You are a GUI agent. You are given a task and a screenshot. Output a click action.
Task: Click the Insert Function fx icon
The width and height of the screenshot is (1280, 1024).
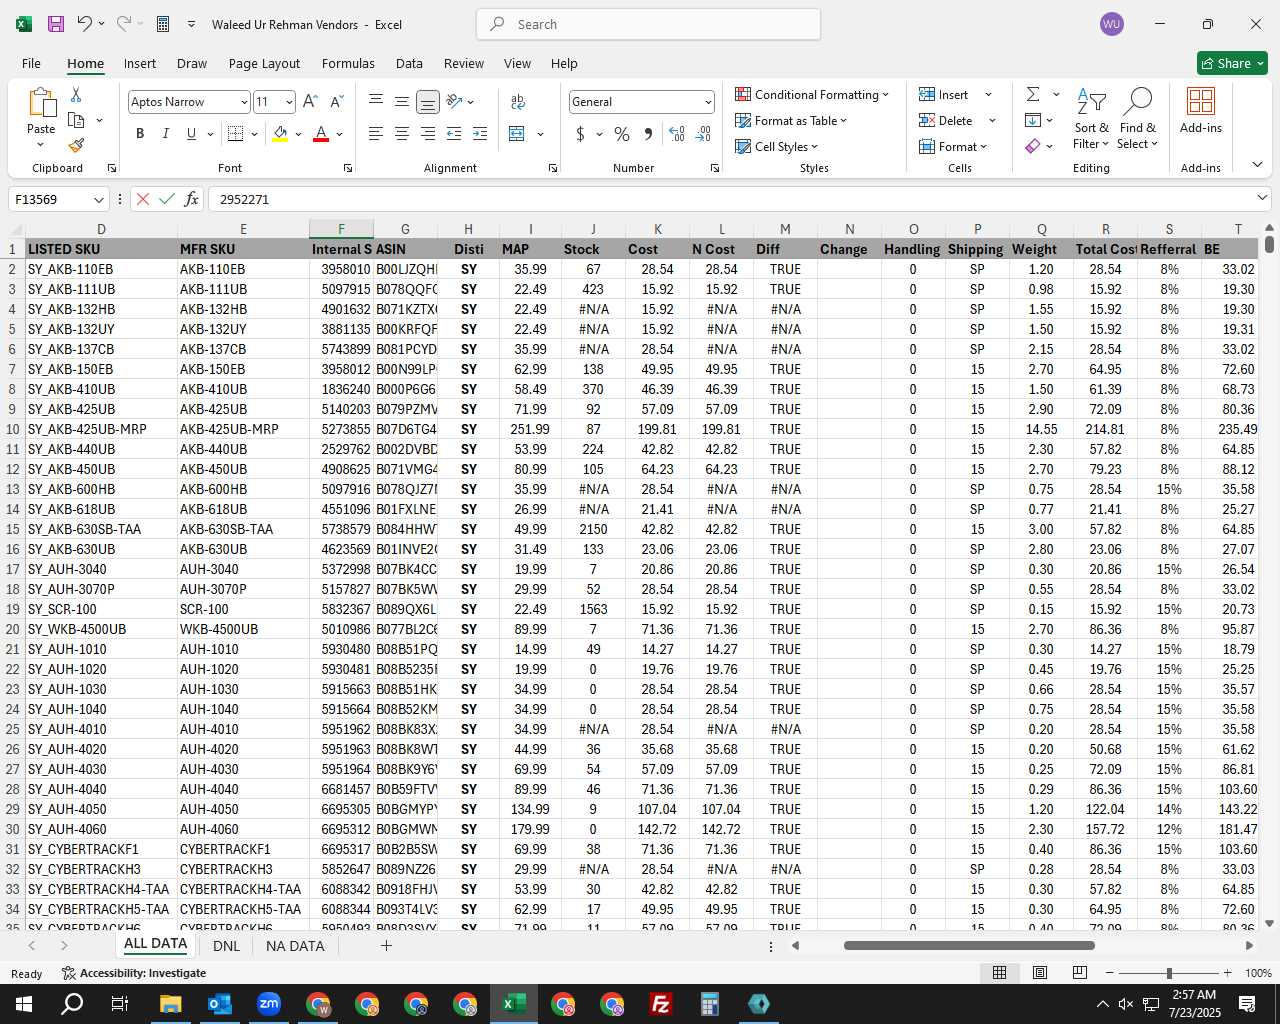point(191,199)
